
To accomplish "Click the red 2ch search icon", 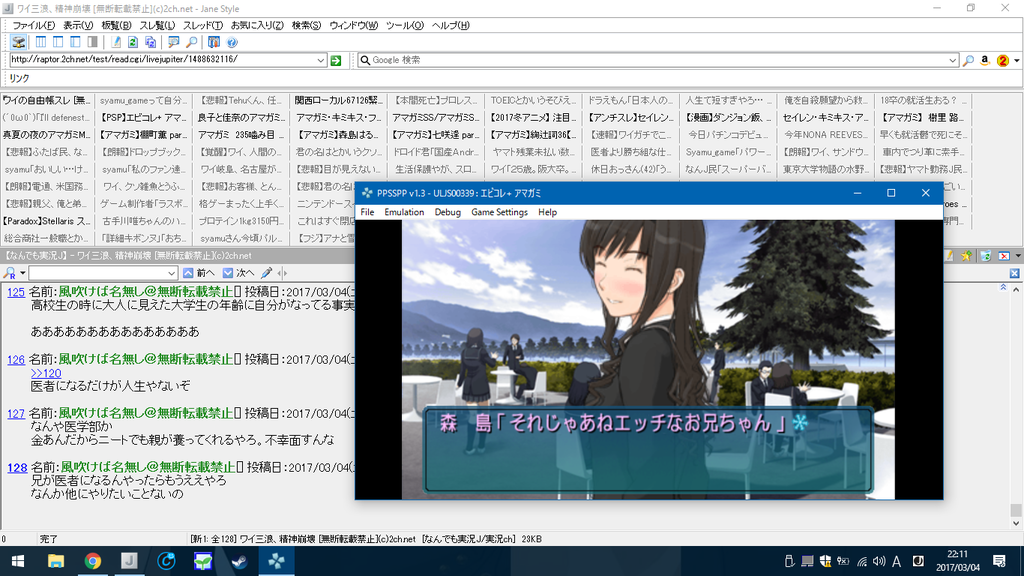I will (x=1002, y=60).
